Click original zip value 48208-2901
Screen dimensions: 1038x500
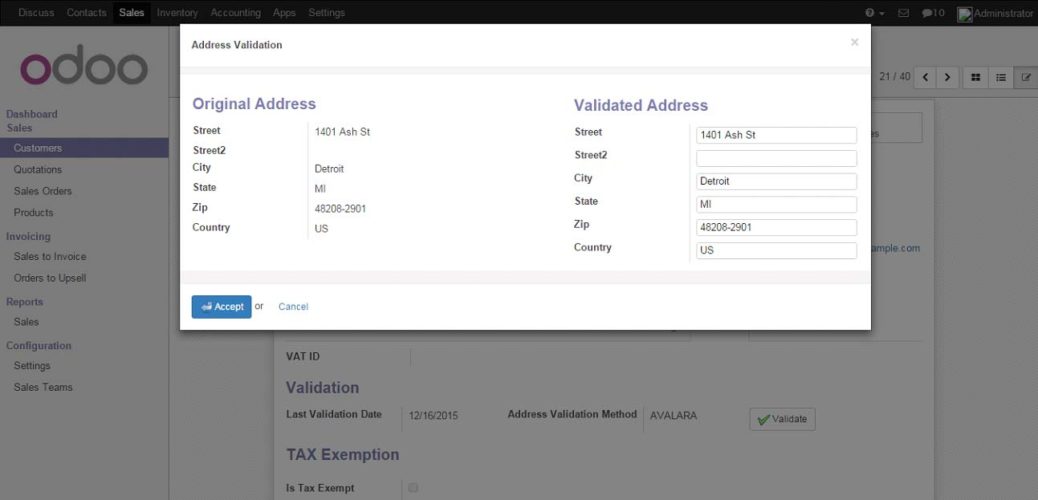pos(340,209)
